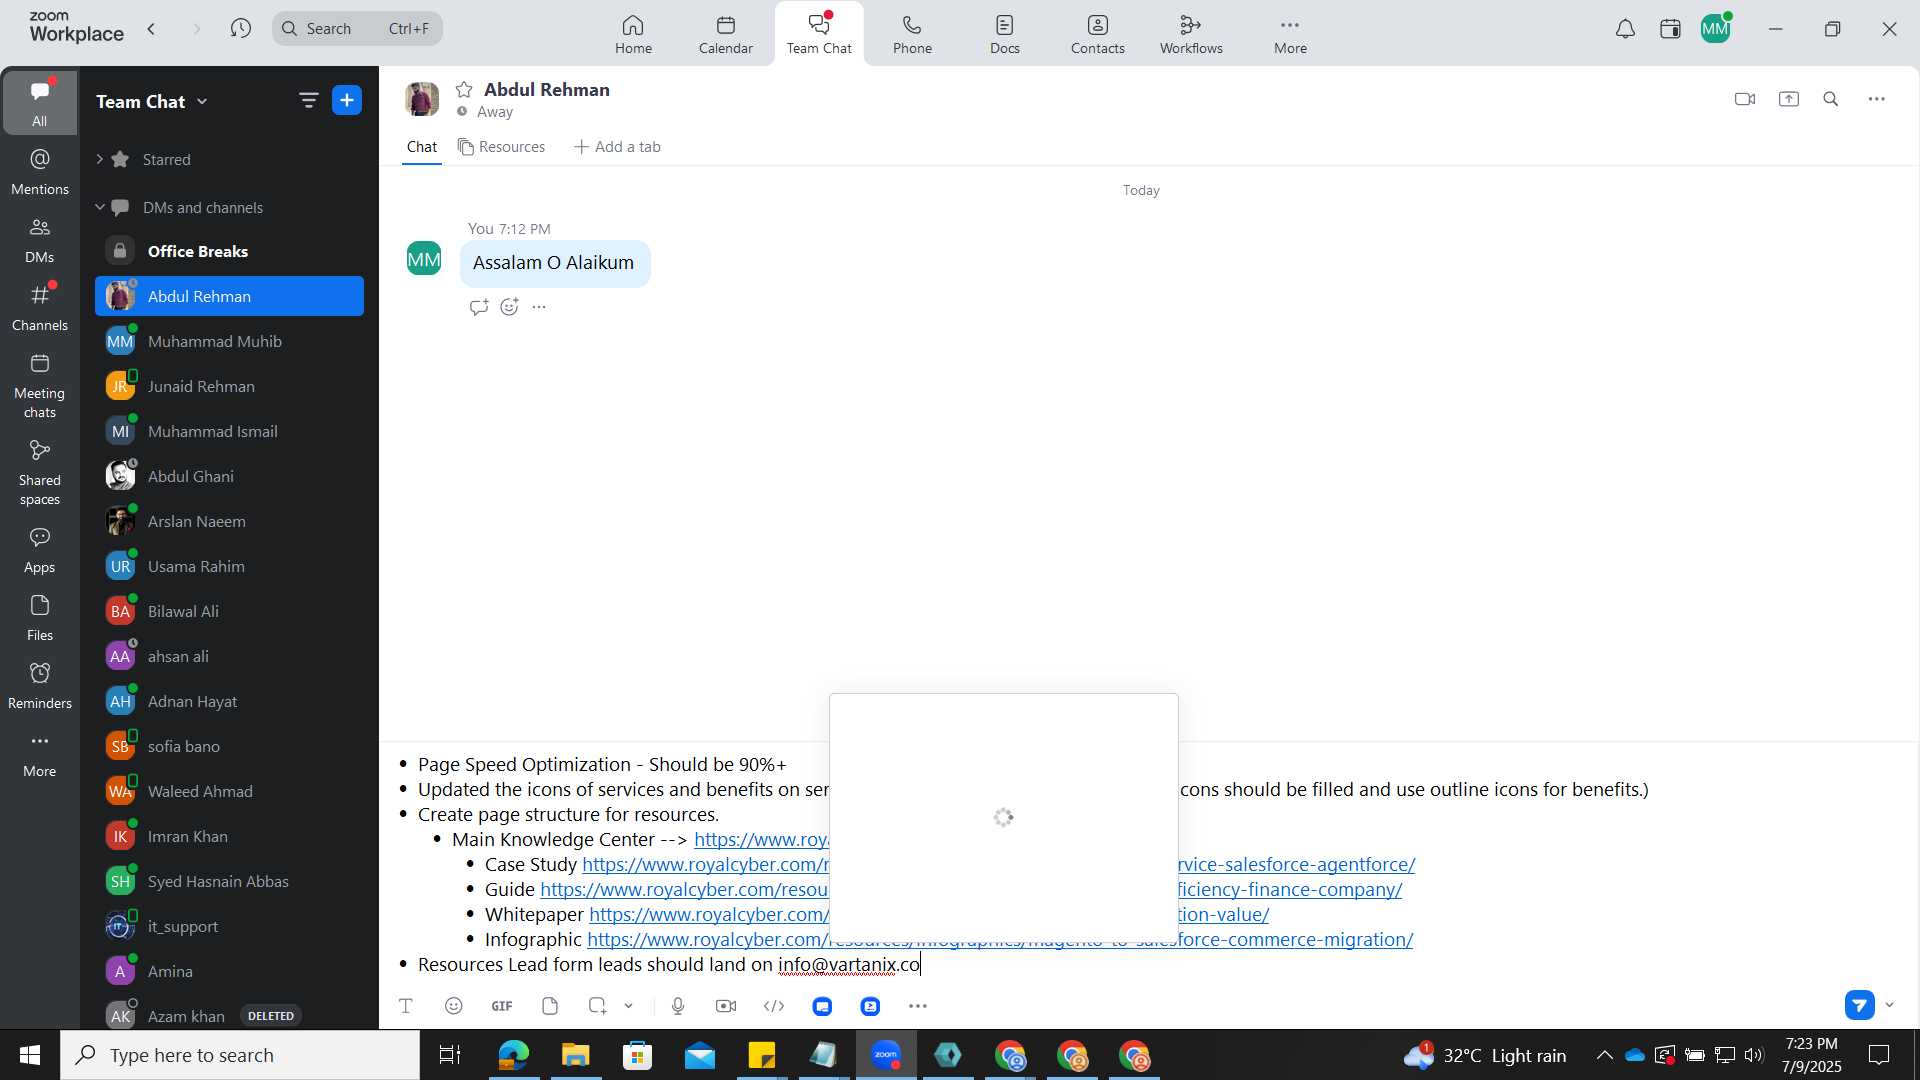Start a video meeting with Abdul Rehman
This screenshot has height=1080, width=1920.
point(1745,99)
